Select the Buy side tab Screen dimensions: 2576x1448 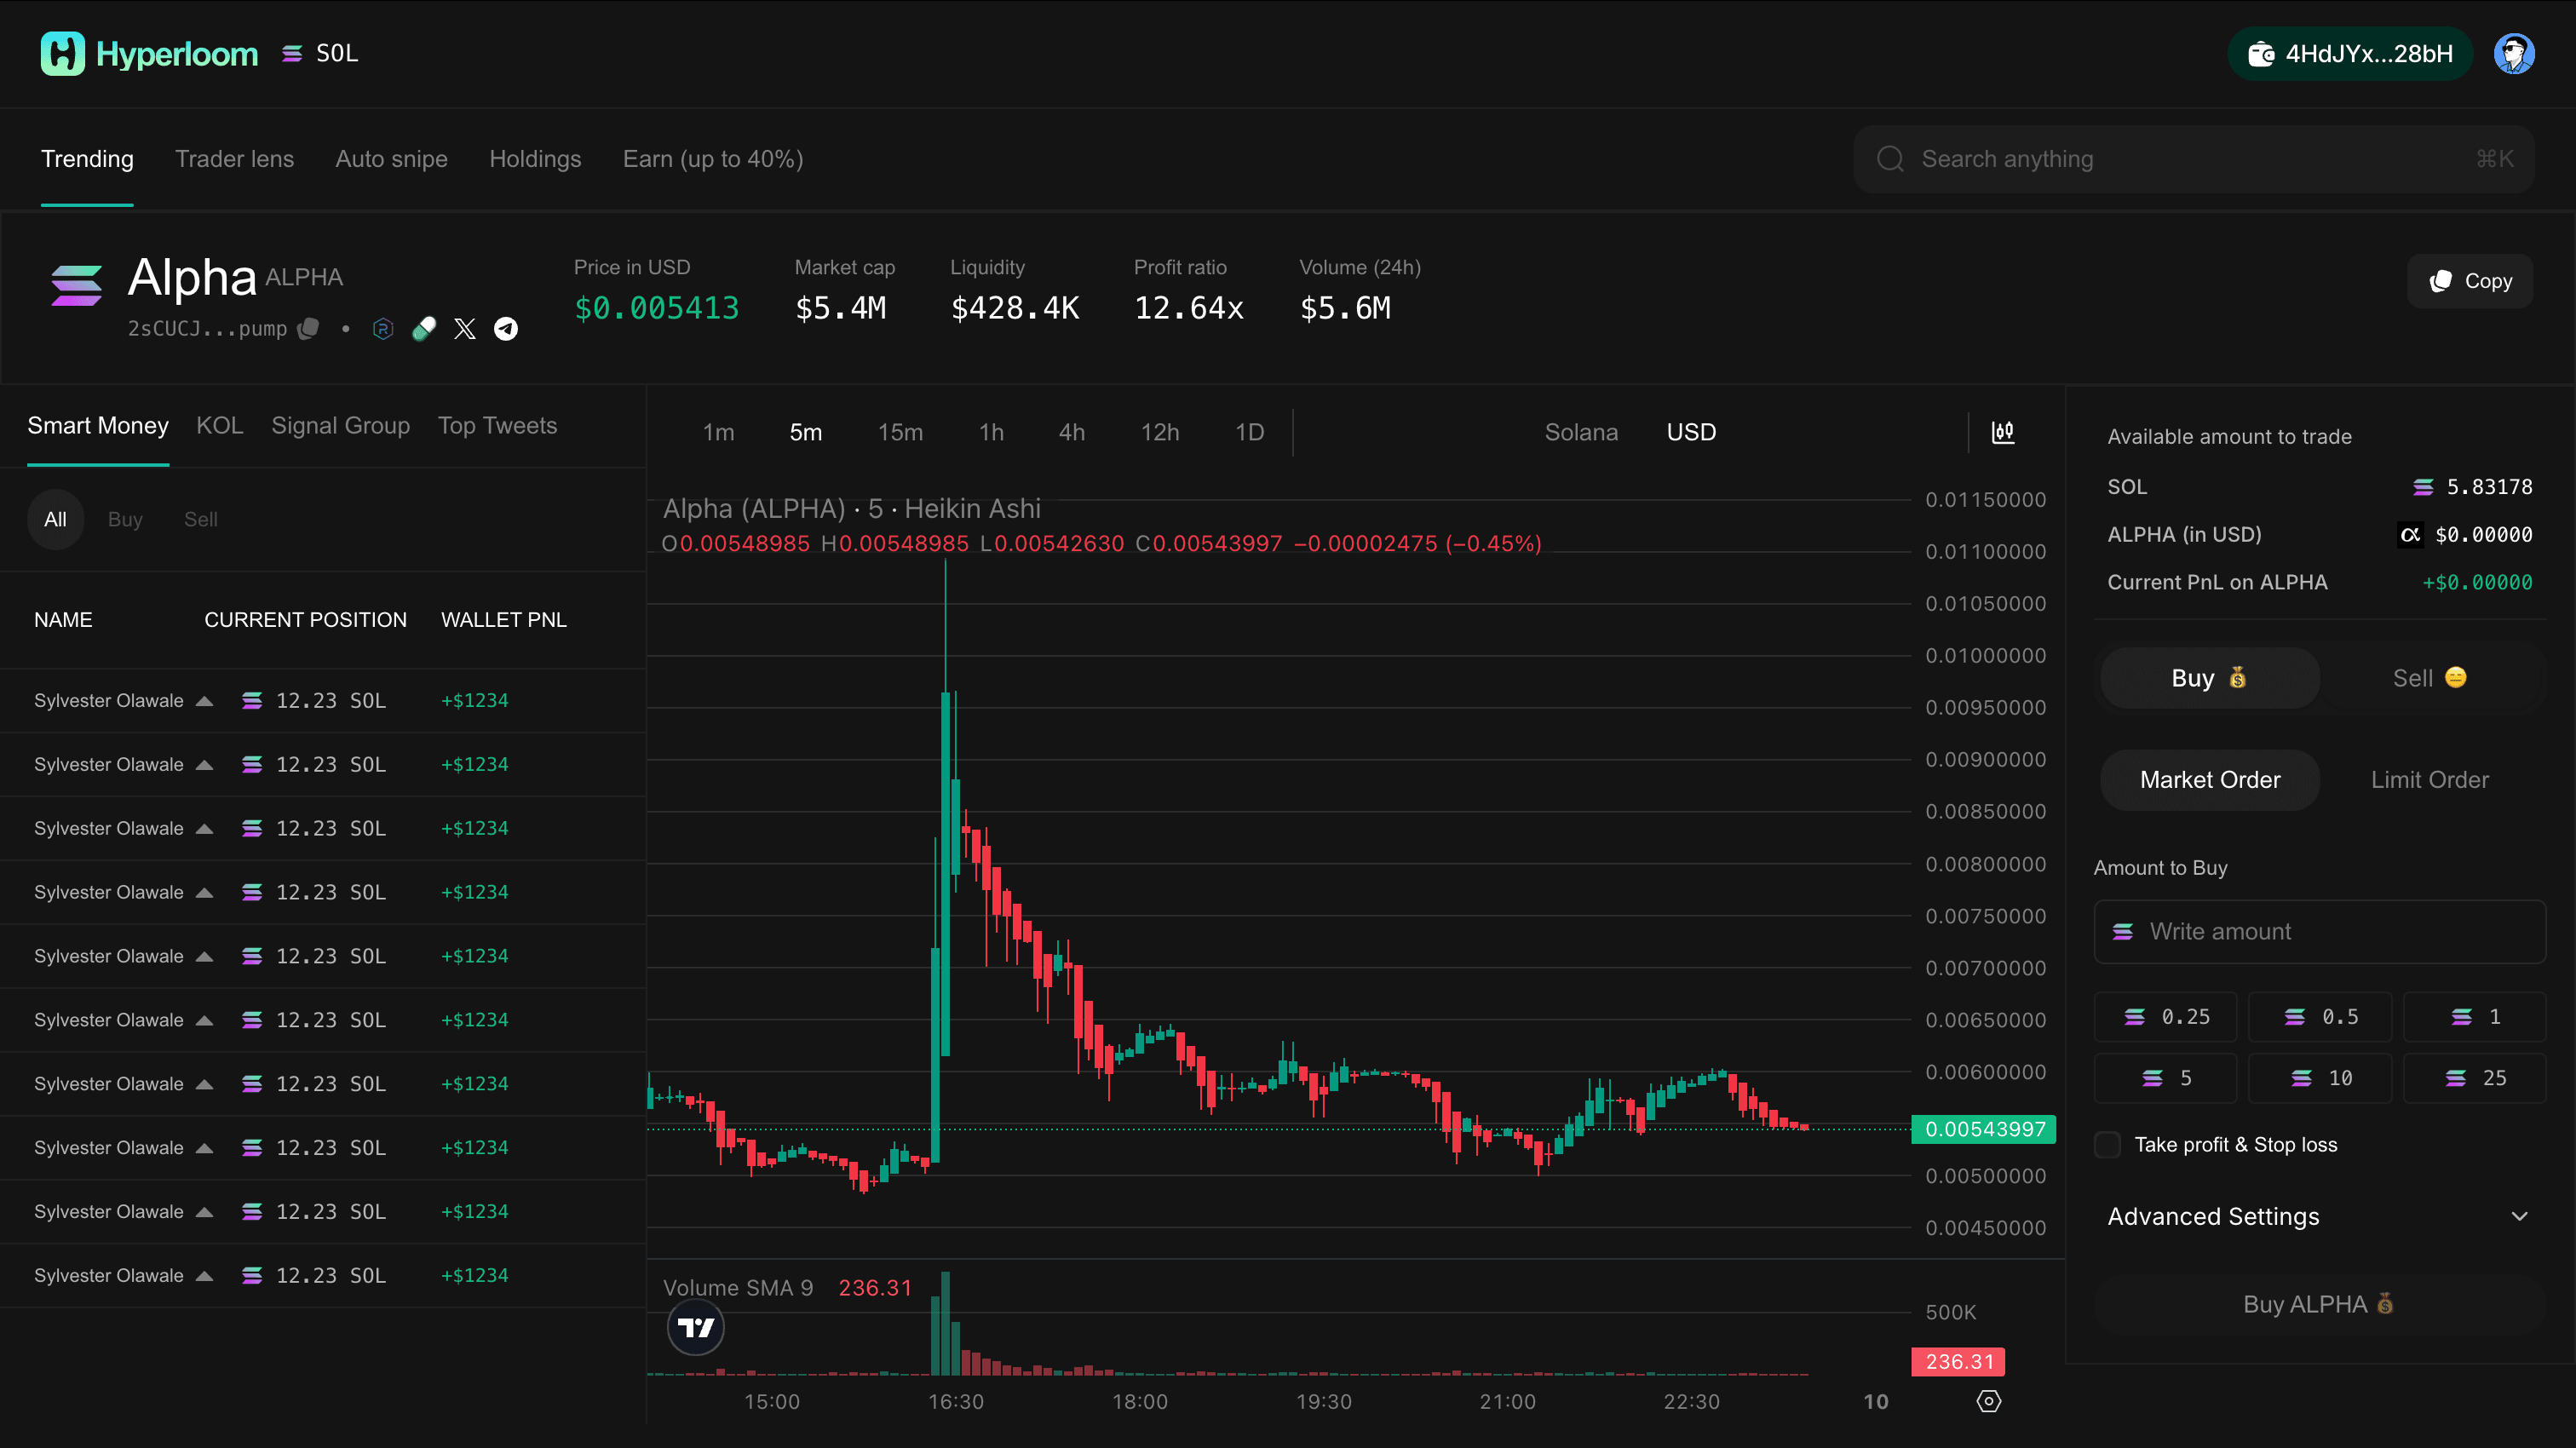pyautogui.click(x=2210, y=678)
